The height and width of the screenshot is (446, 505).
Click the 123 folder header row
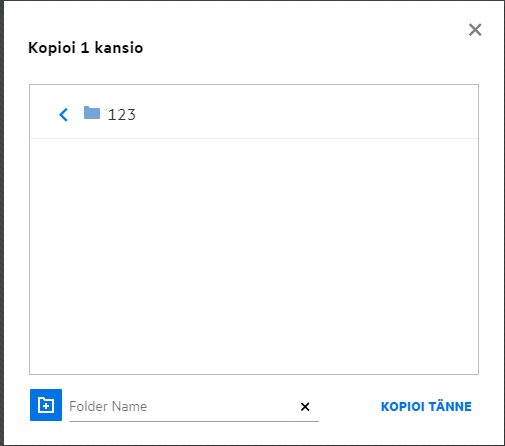coord(254,112)
